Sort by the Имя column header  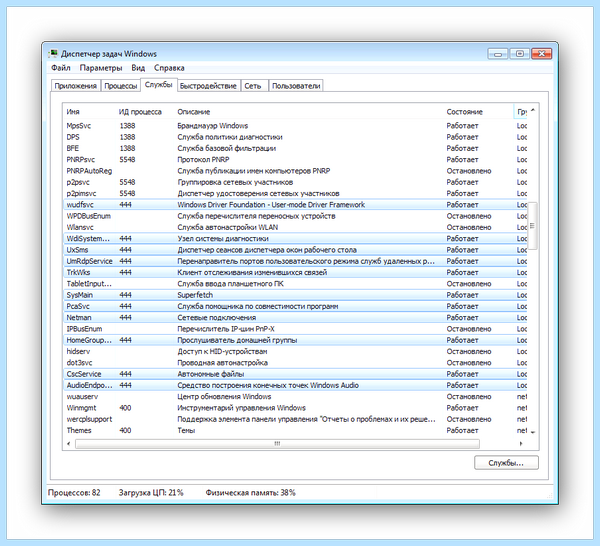pyautogui.click(x=90, y=112)
